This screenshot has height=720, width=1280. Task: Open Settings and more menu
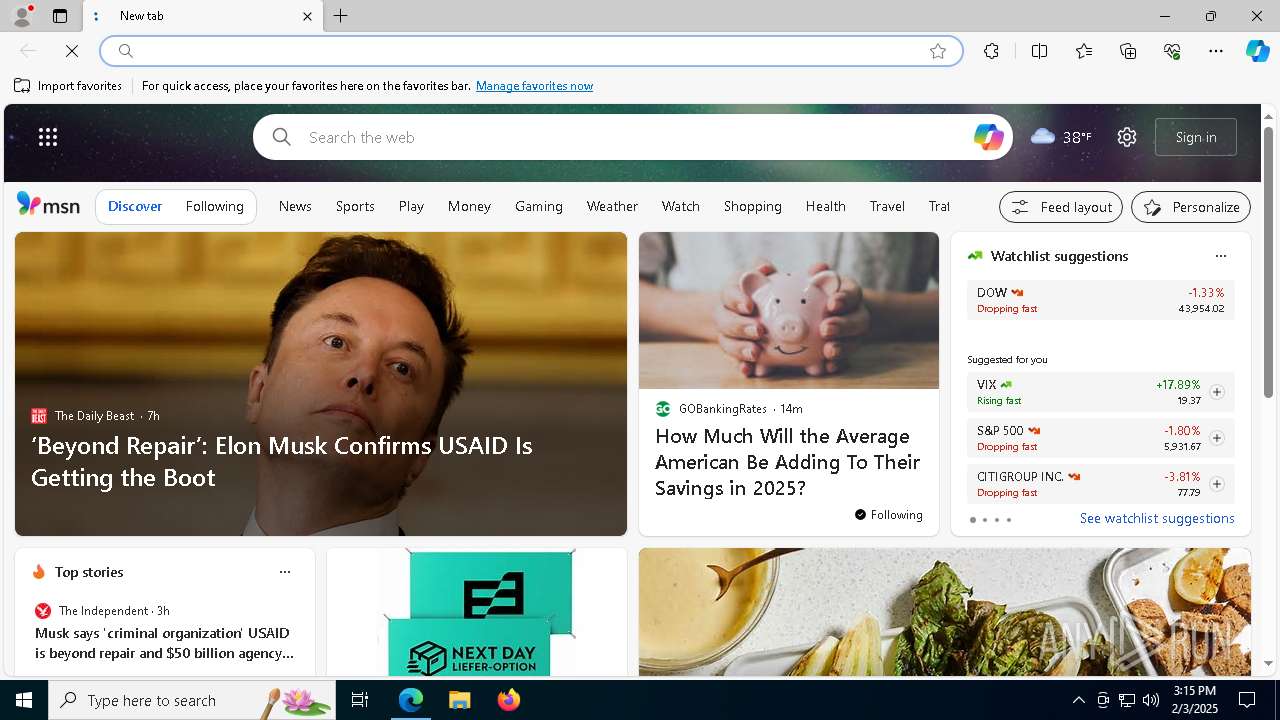click(1216, 51)
